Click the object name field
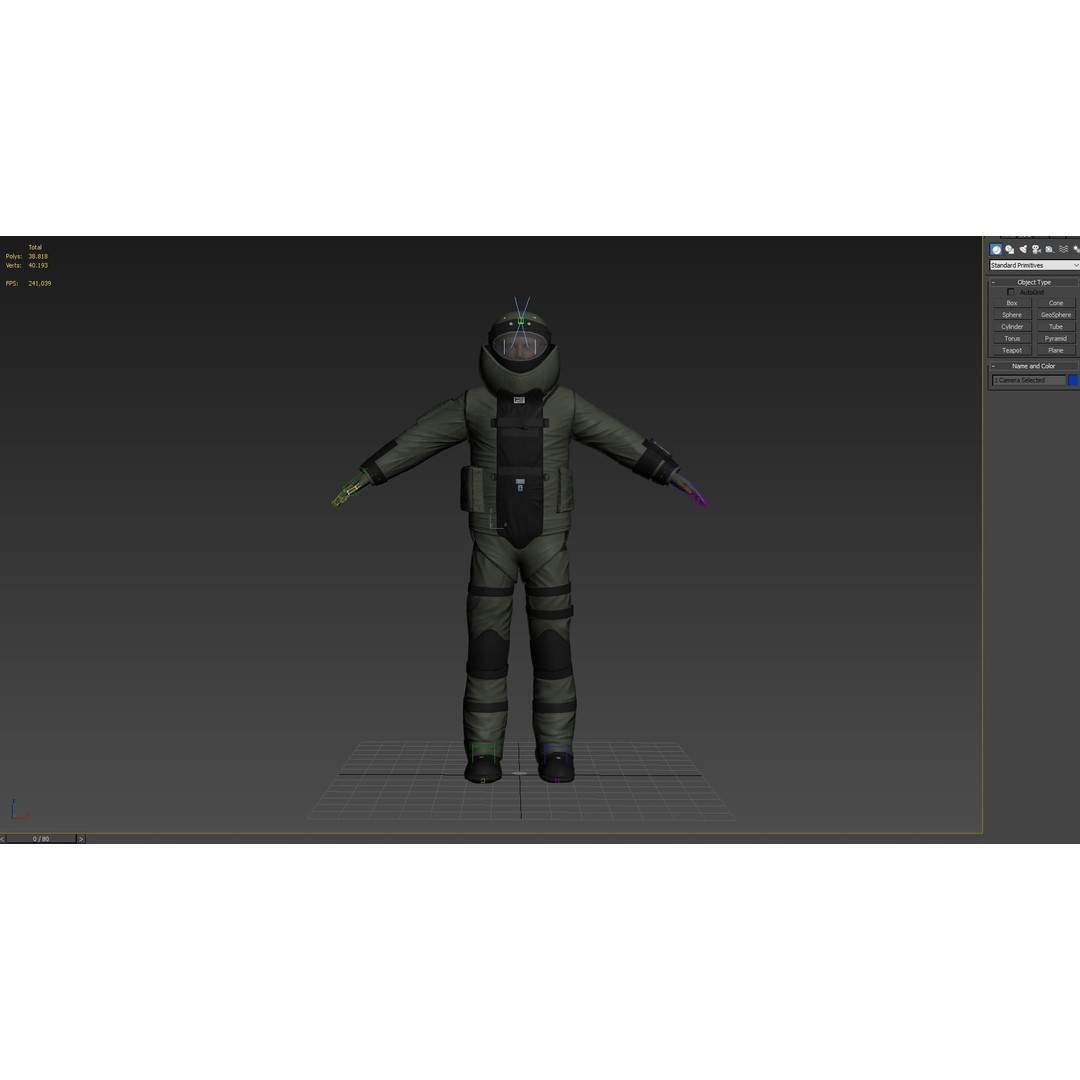 pyautogui.click(x=1028, y=380)
